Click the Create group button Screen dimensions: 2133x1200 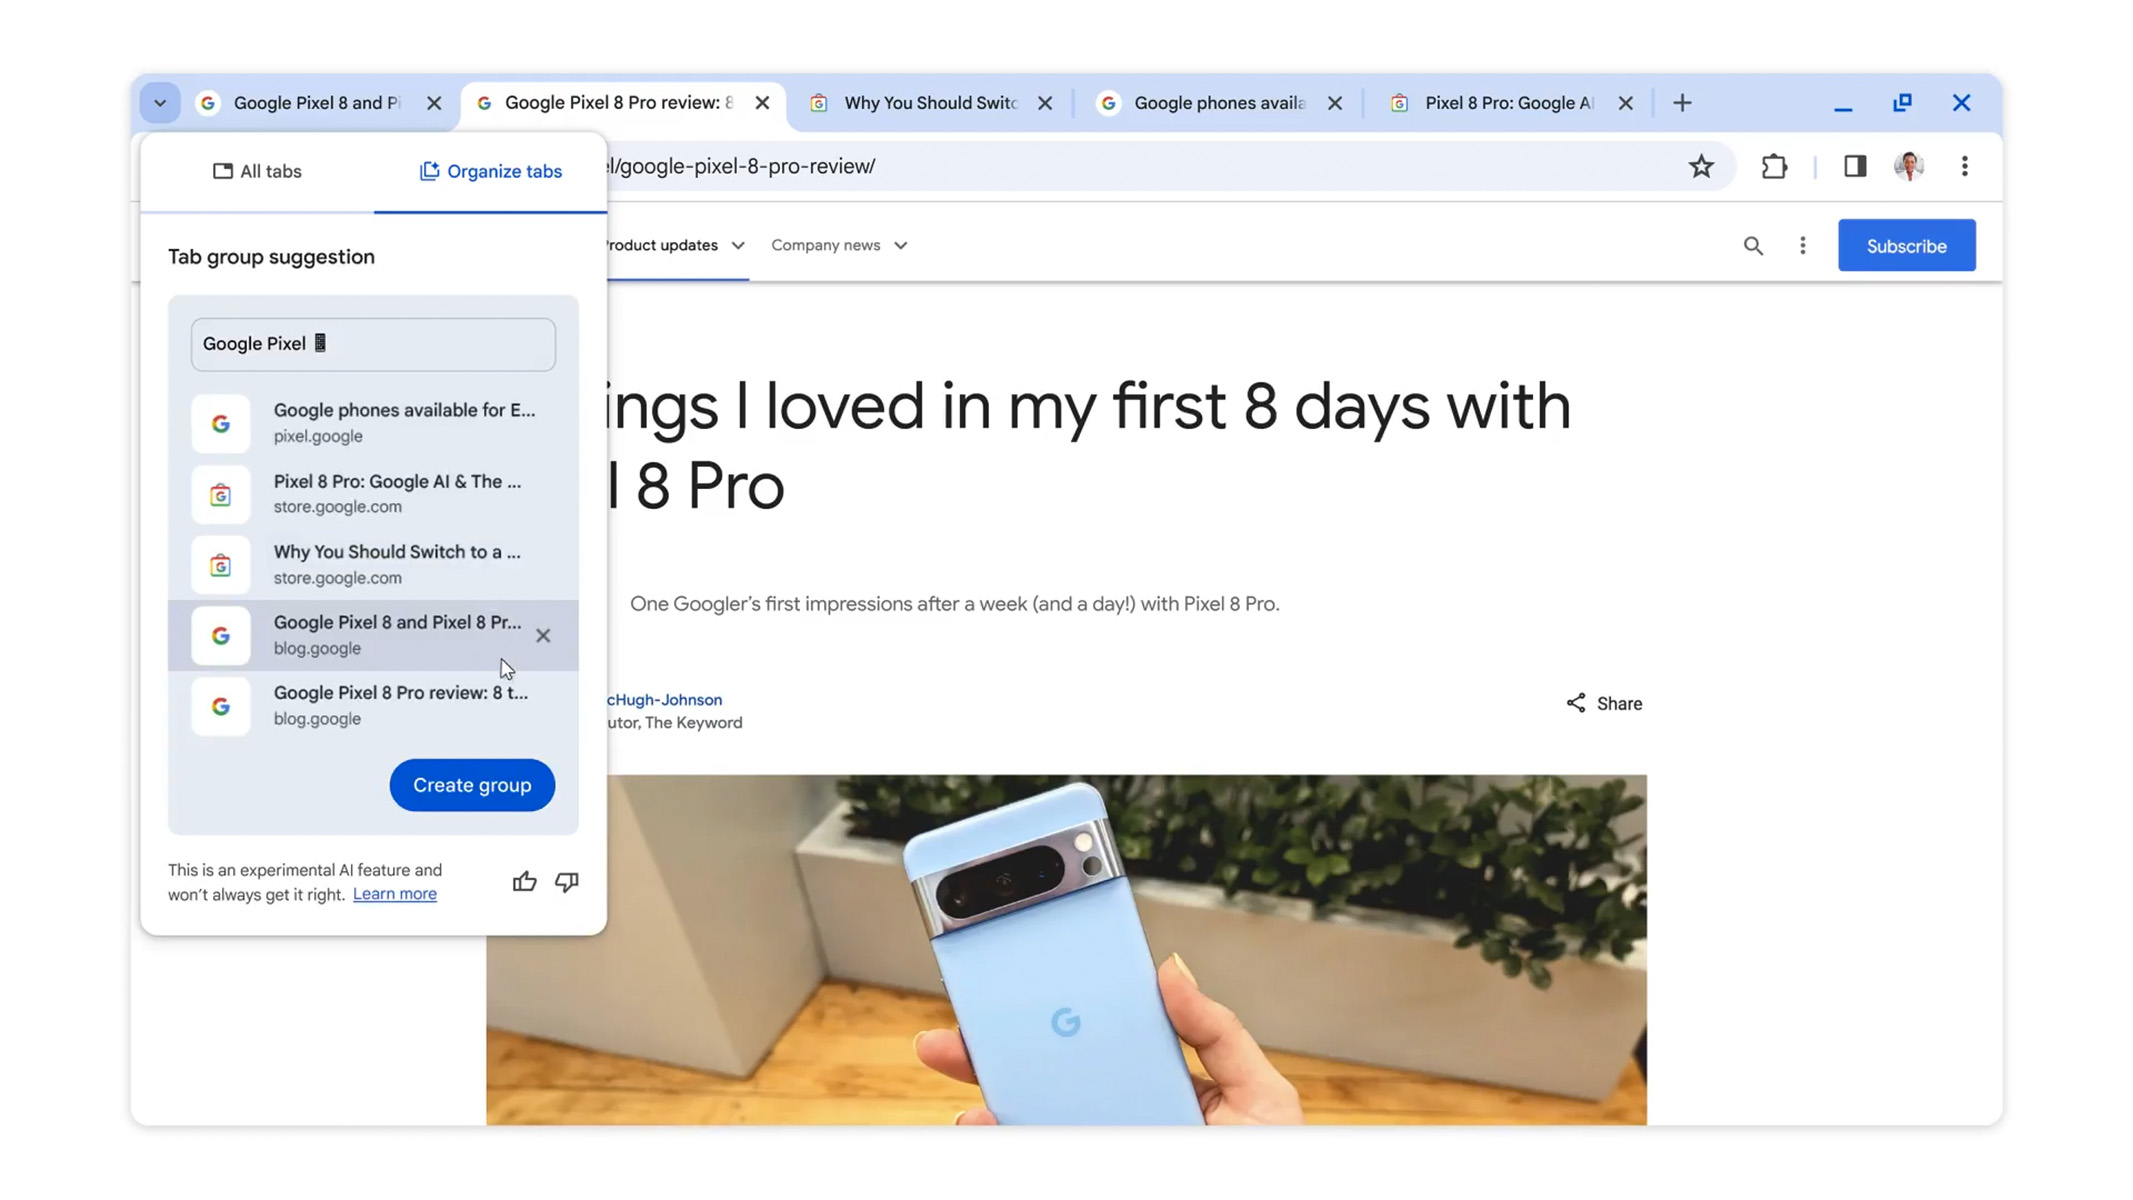472,784
